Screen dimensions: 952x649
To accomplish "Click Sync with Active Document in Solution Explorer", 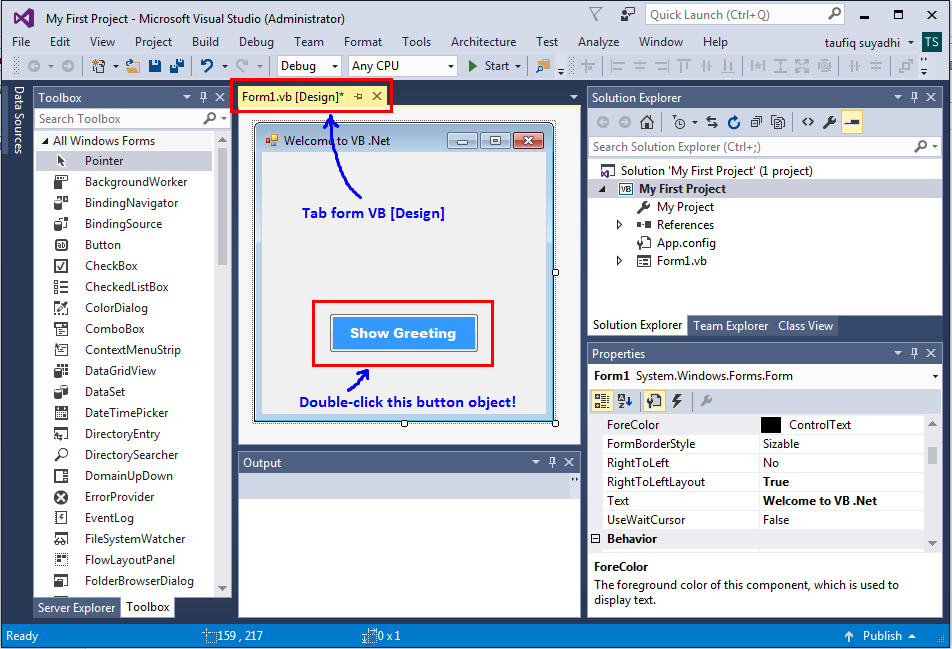I will (711, 121).
